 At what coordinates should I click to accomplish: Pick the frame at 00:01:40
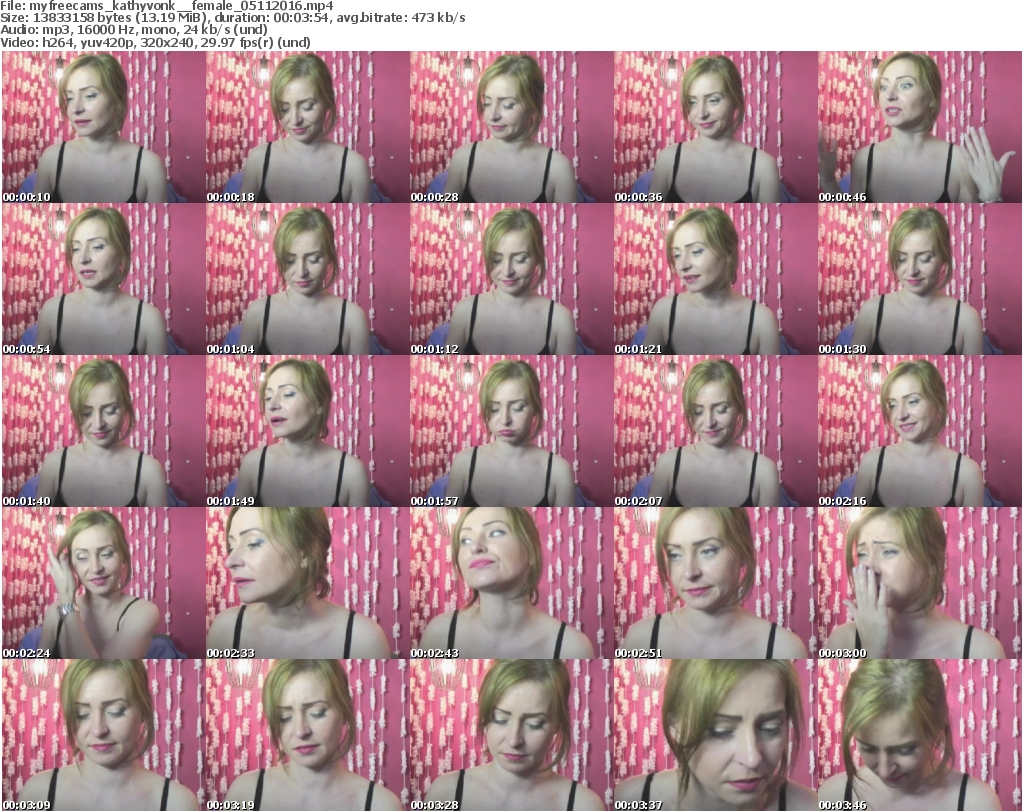click(104, 432)
